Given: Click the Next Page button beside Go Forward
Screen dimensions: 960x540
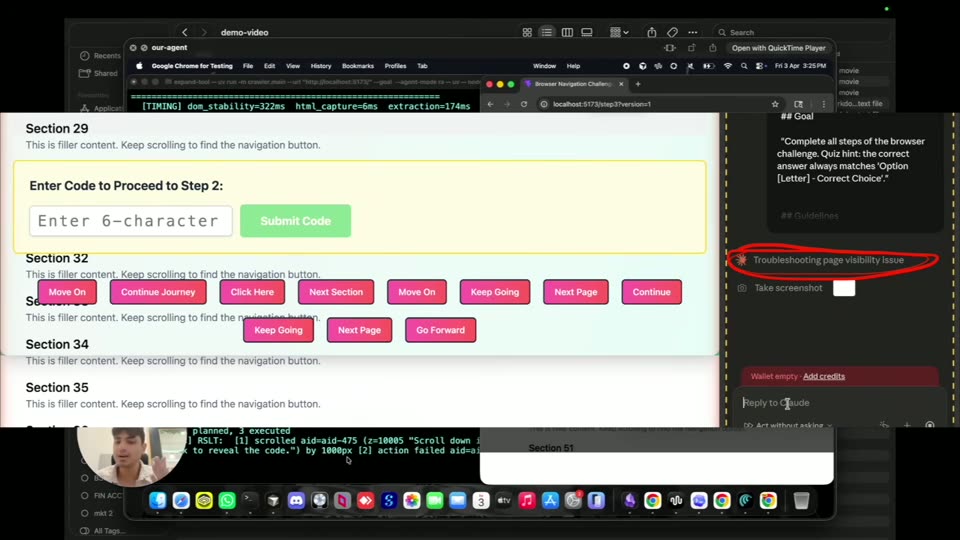Looking at the screenshot, I should 359,330.
